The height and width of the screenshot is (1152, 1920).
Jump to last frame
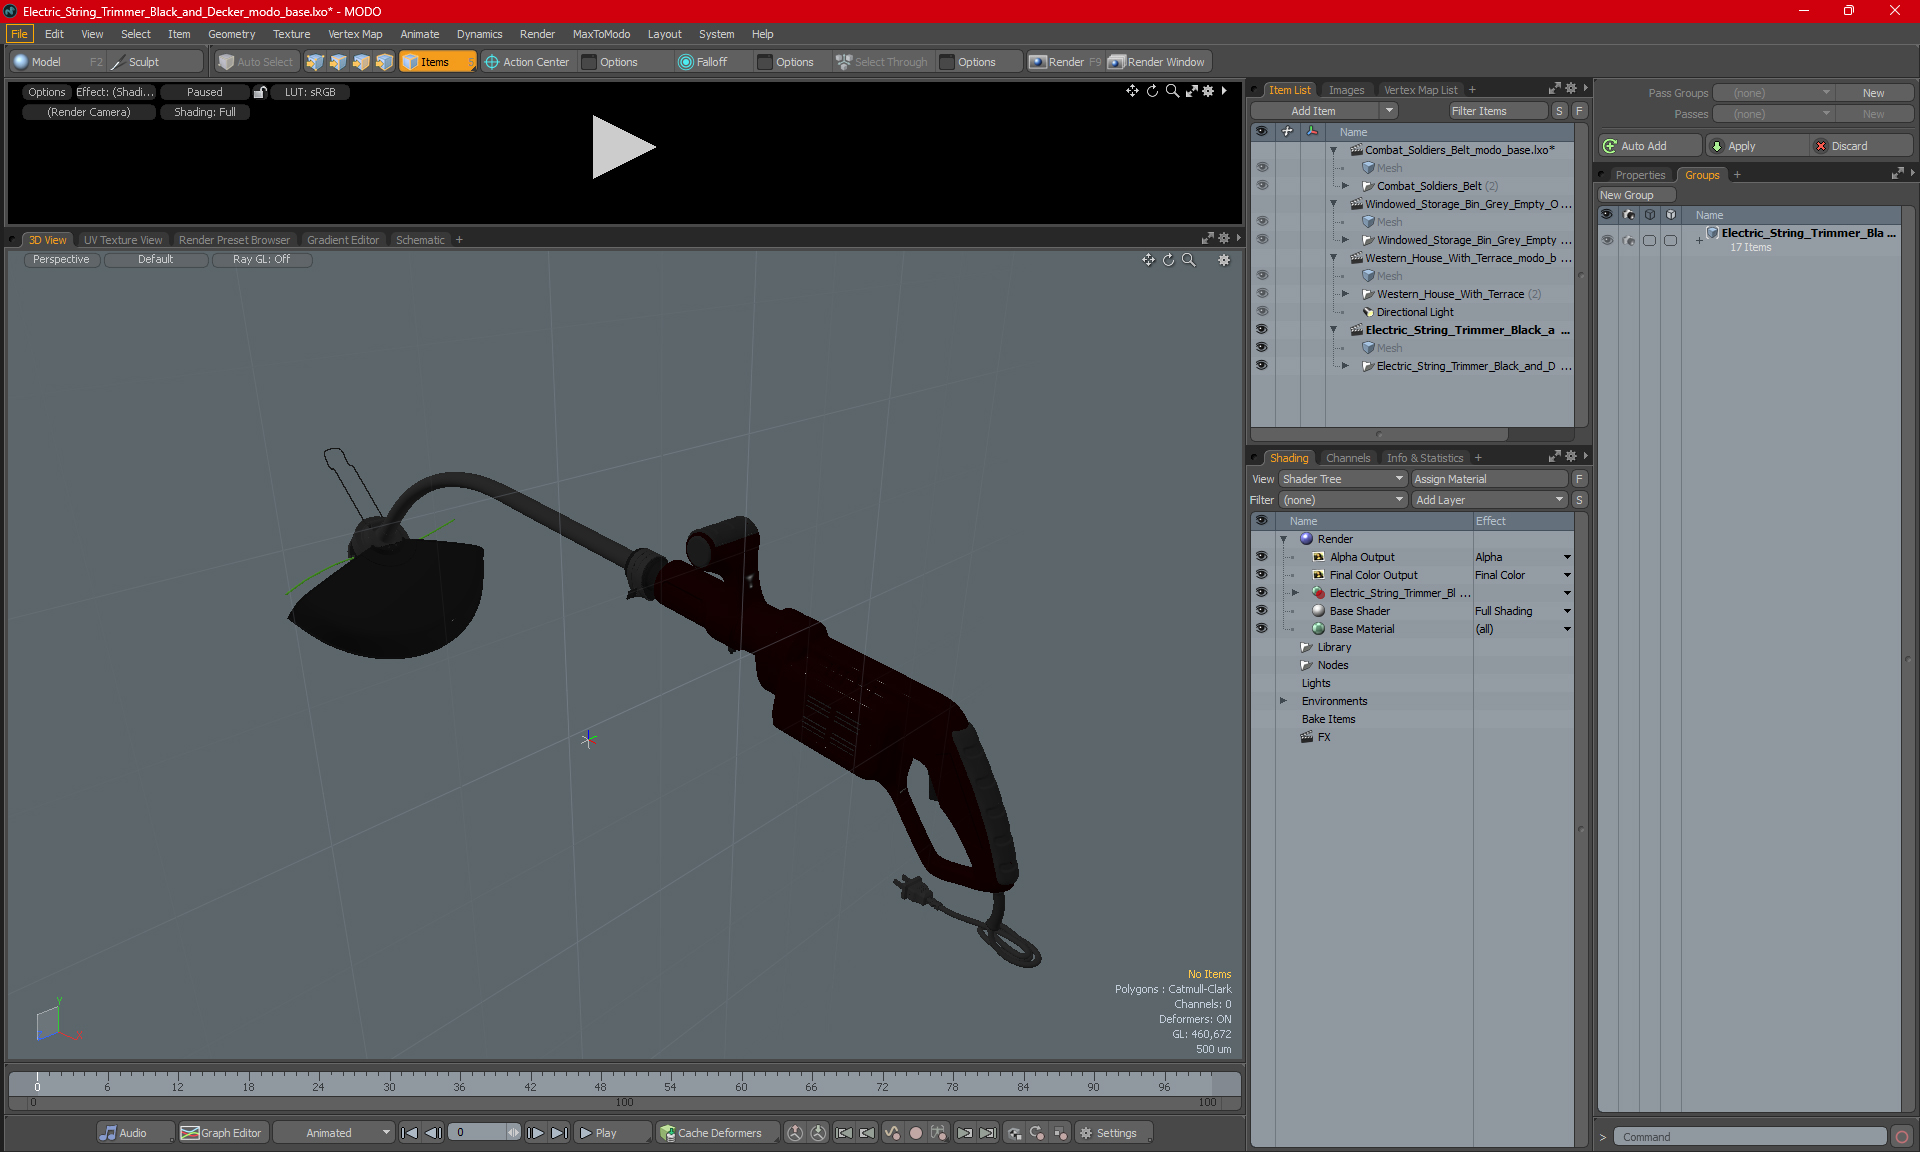pyautogui.click(x=559, y=1133)
